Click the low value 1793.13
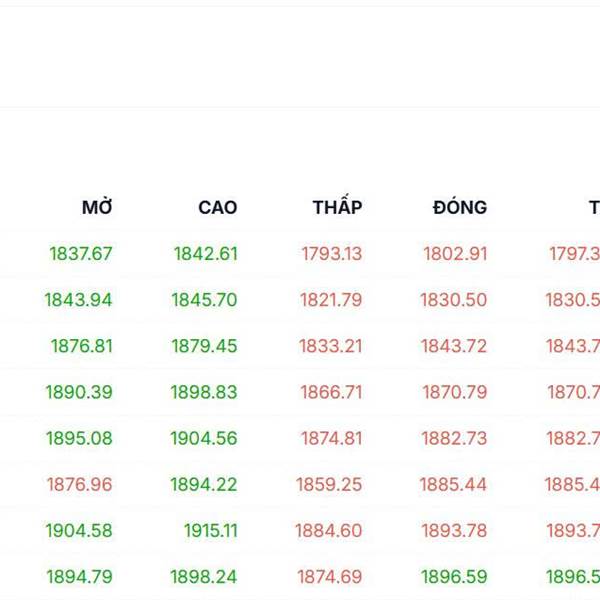 point(332,254)
